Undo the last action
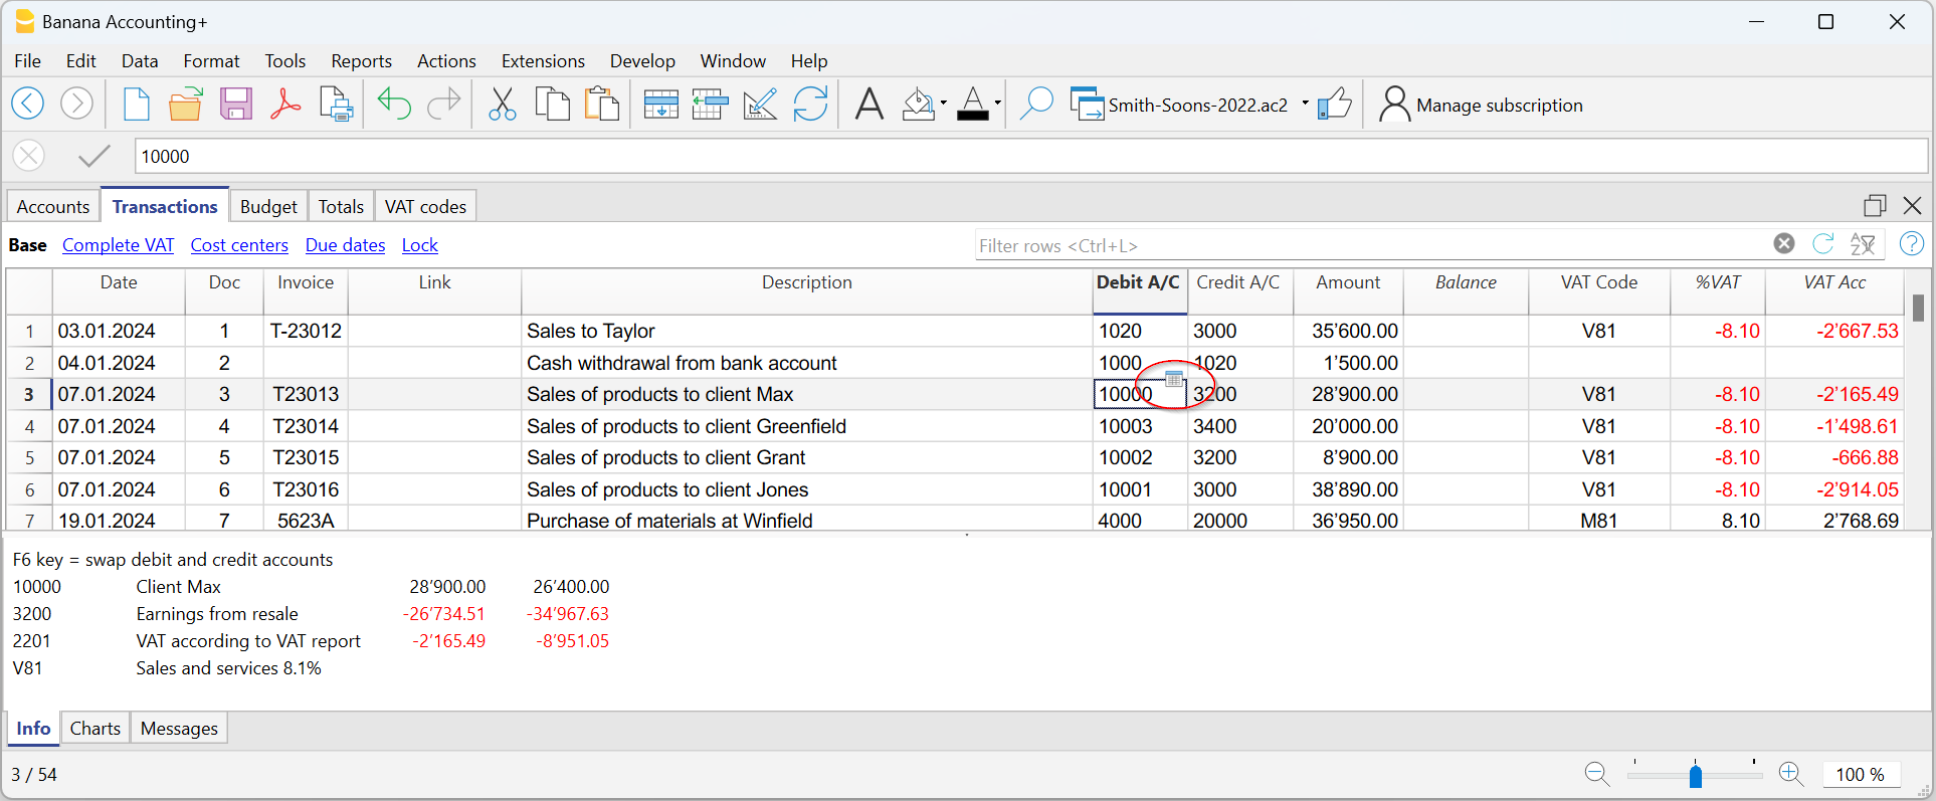1936x801 pixels. click(x=394, y=103)
